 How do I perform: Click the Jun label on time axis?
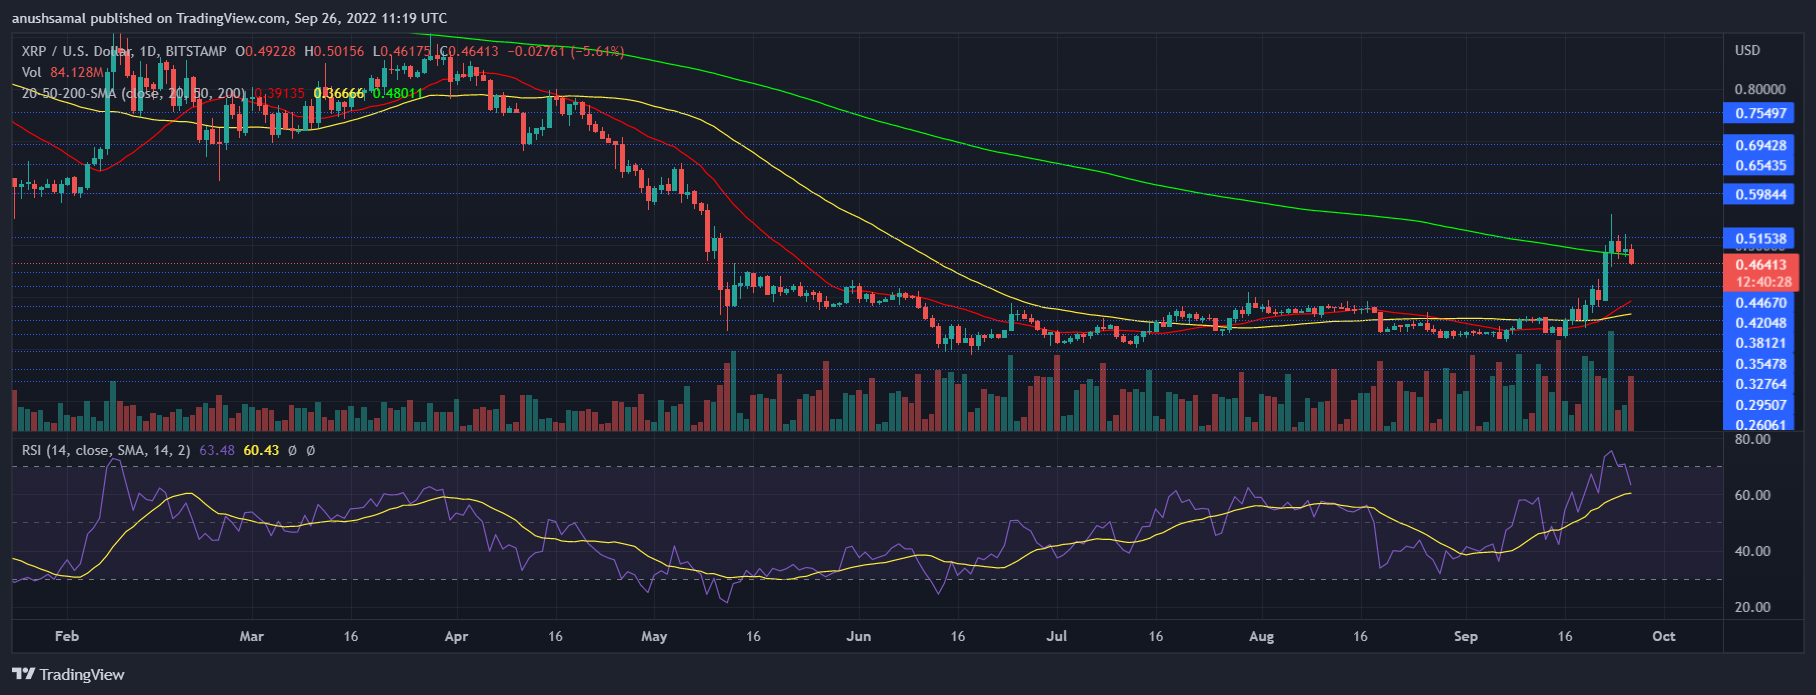point(858,636)
